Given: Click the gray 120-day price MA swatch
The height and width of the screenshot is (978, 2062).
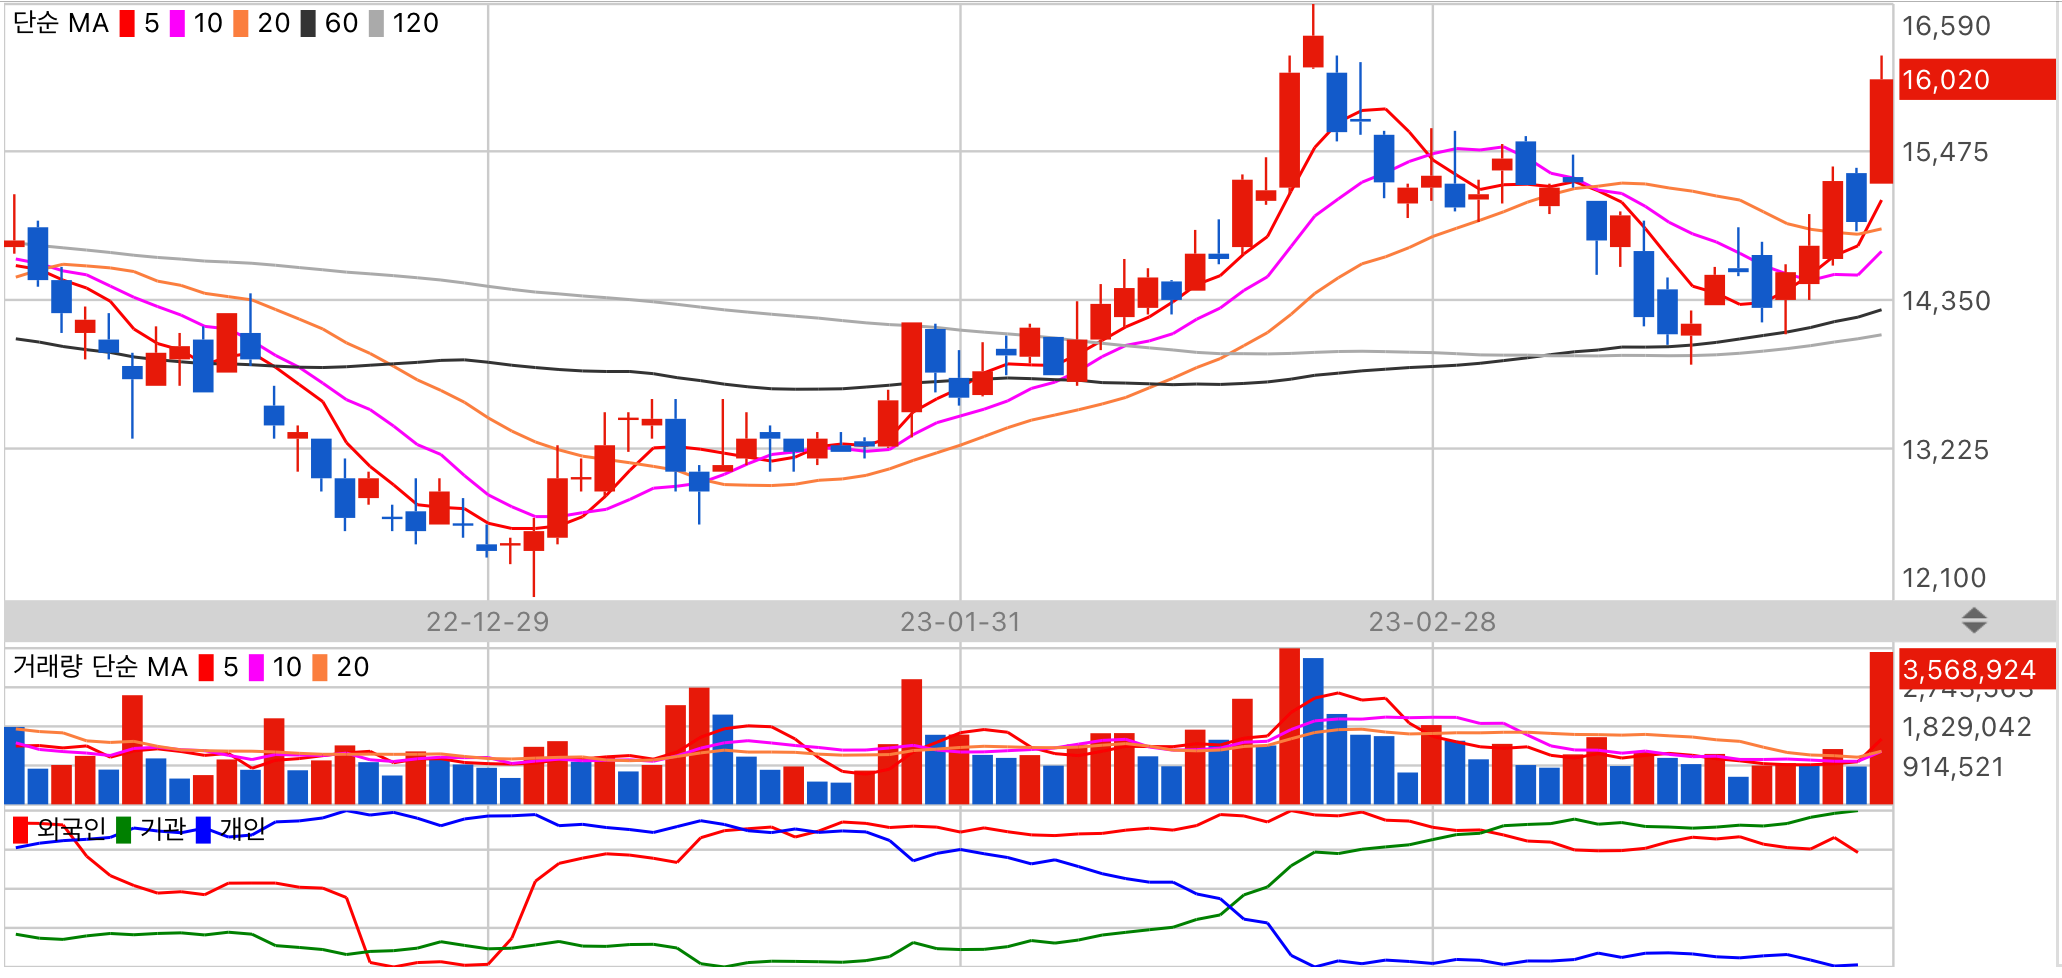Looking at the screenshot, I should [376, 24].
